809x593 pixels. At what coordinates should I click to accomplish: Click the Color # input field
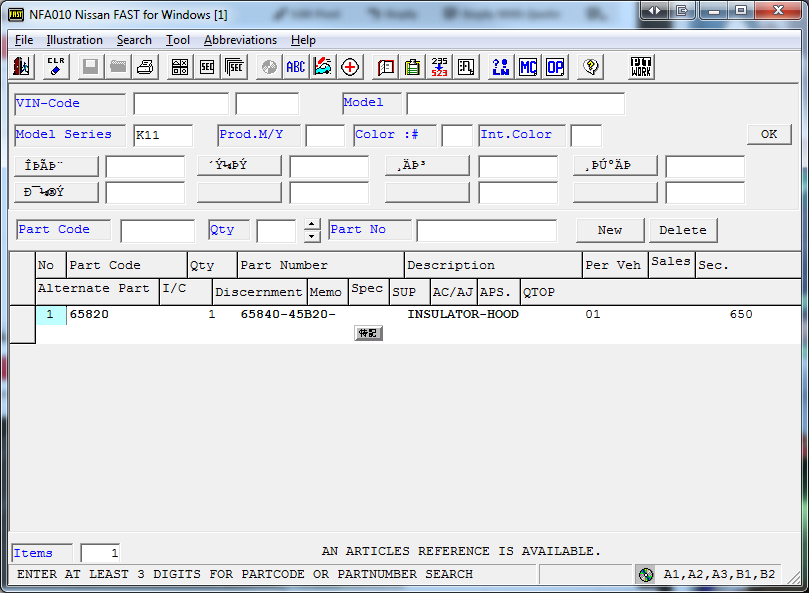[457, 135]
